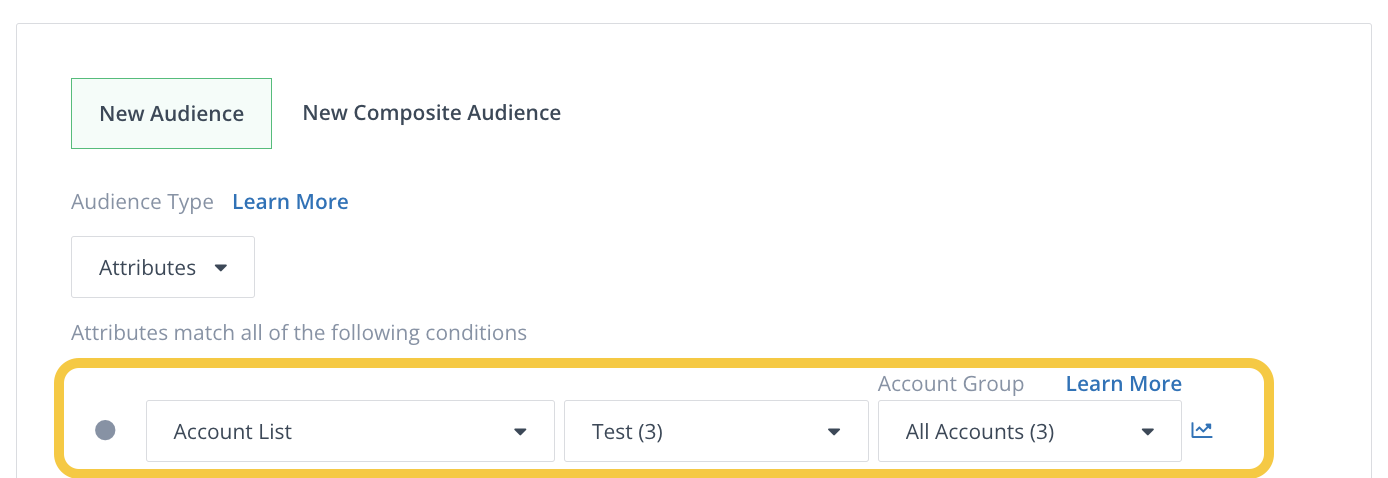The width and height of the screenshot is (1388, 478).
Task: Open the trend chart icon beside All Accounts
Action: click(1202, 431)
